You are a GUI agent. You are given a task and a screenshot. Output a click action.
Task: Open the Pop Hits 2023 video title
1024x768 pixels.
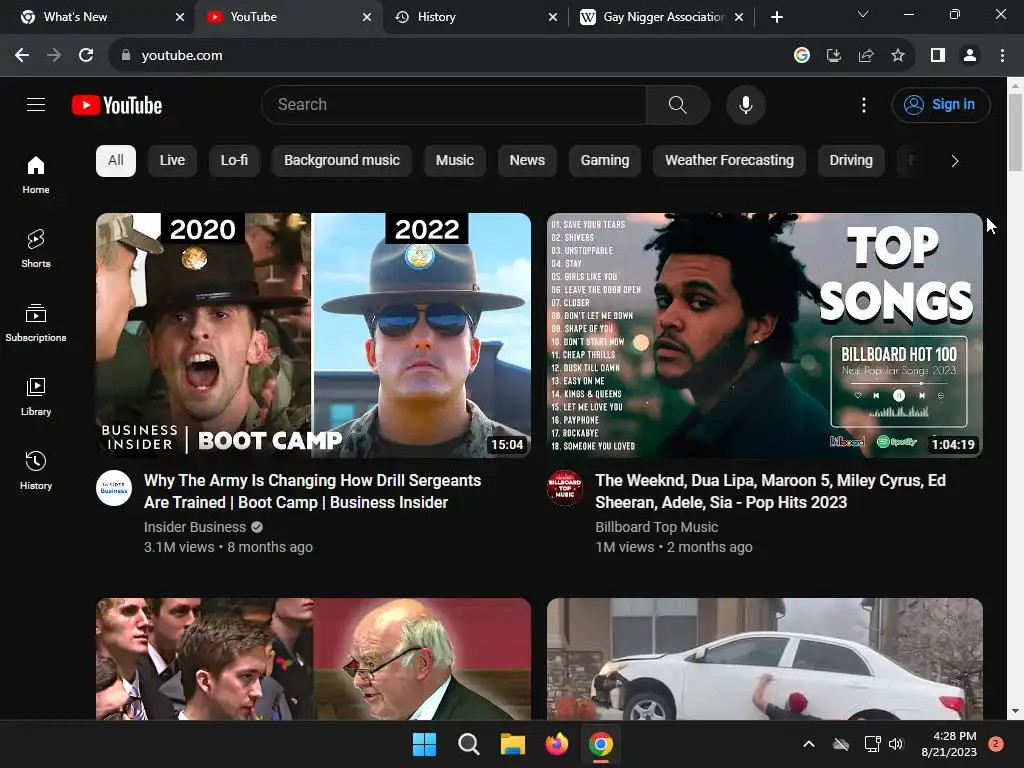pos(771,491)
